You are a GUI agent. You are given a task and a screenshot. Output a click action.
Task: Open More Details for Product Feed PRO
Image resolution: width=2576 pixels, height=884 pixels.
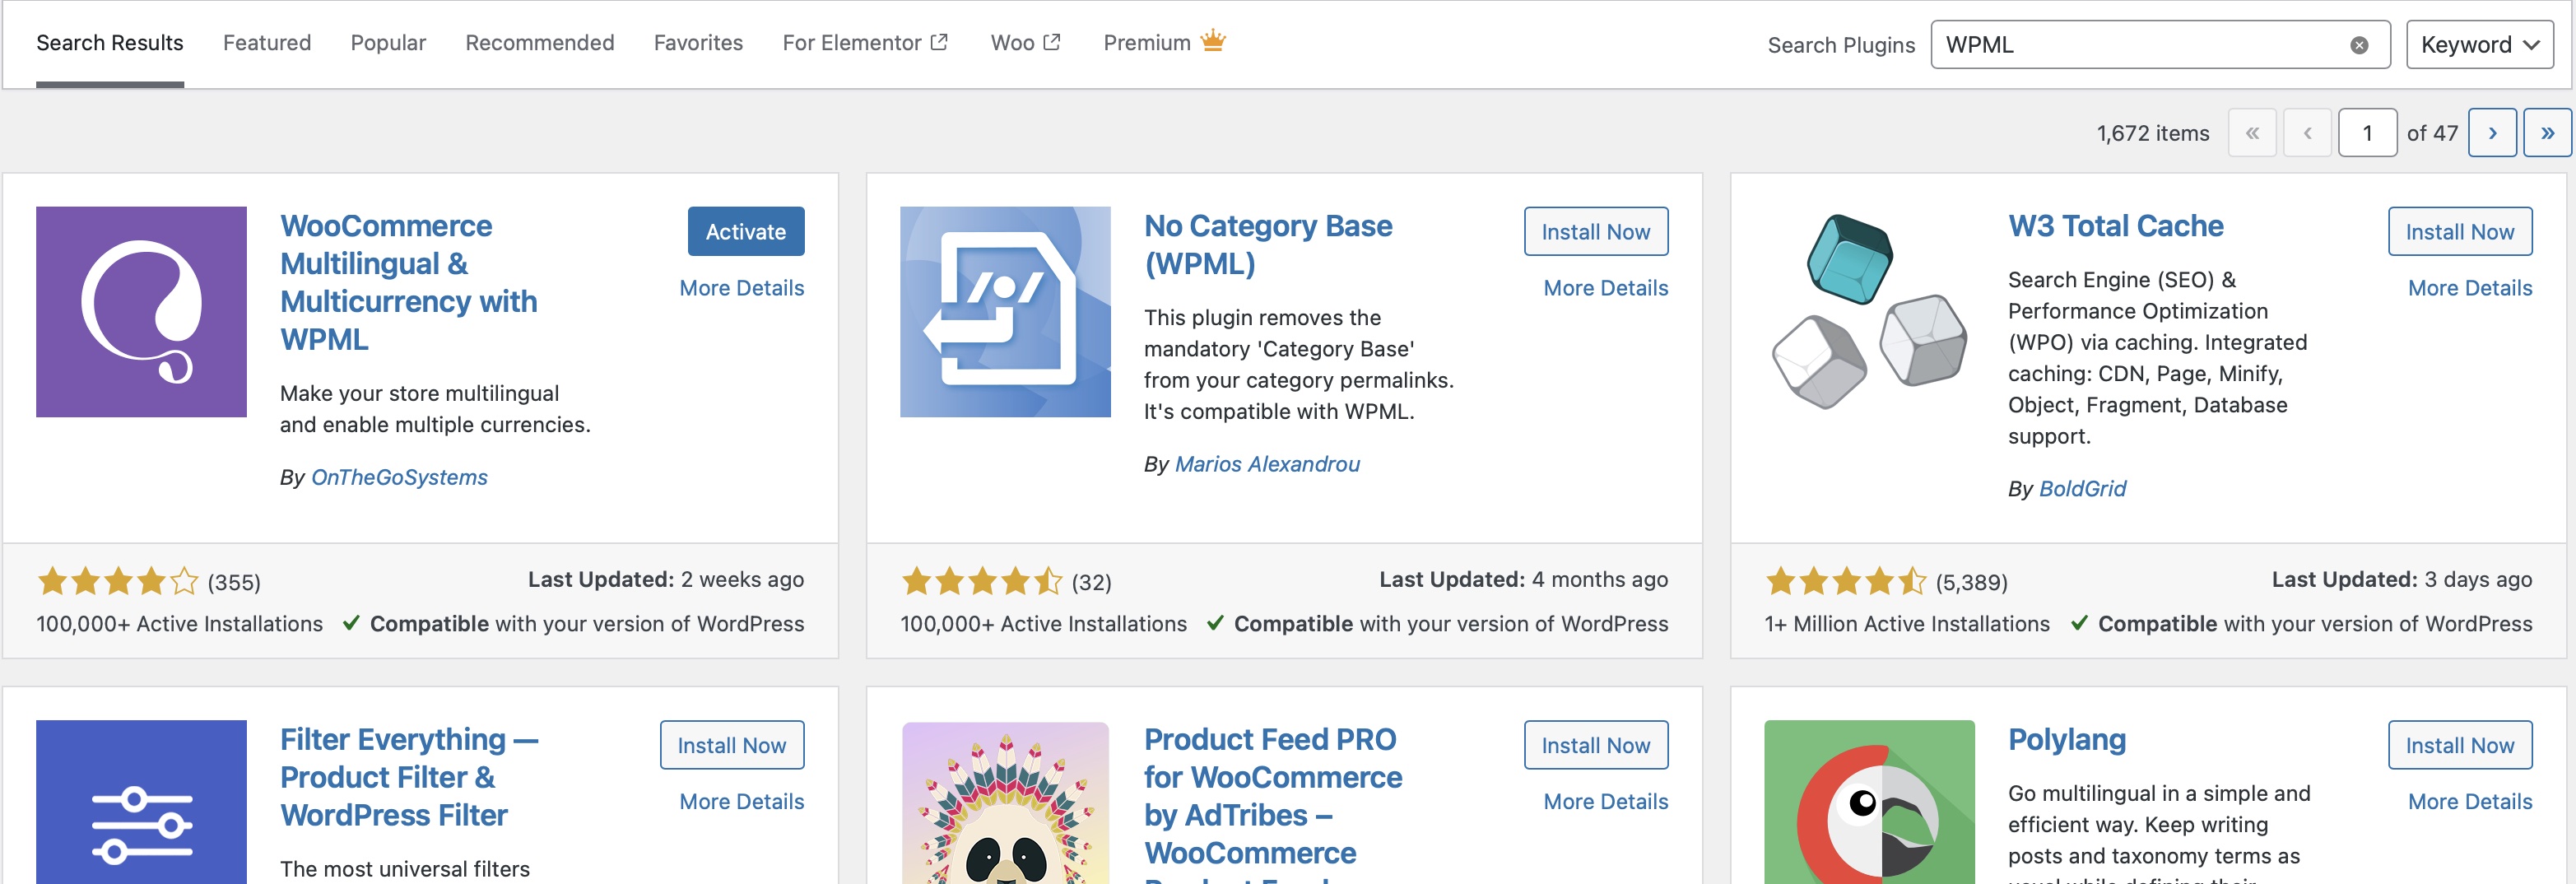1606,802
